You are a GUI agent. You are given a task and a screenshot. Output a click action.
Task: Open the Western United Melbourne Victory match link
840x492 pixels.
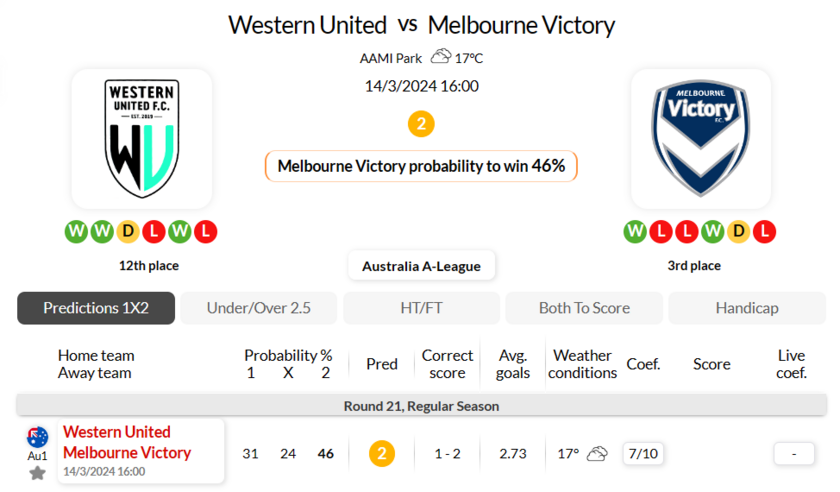click(127, 442)
